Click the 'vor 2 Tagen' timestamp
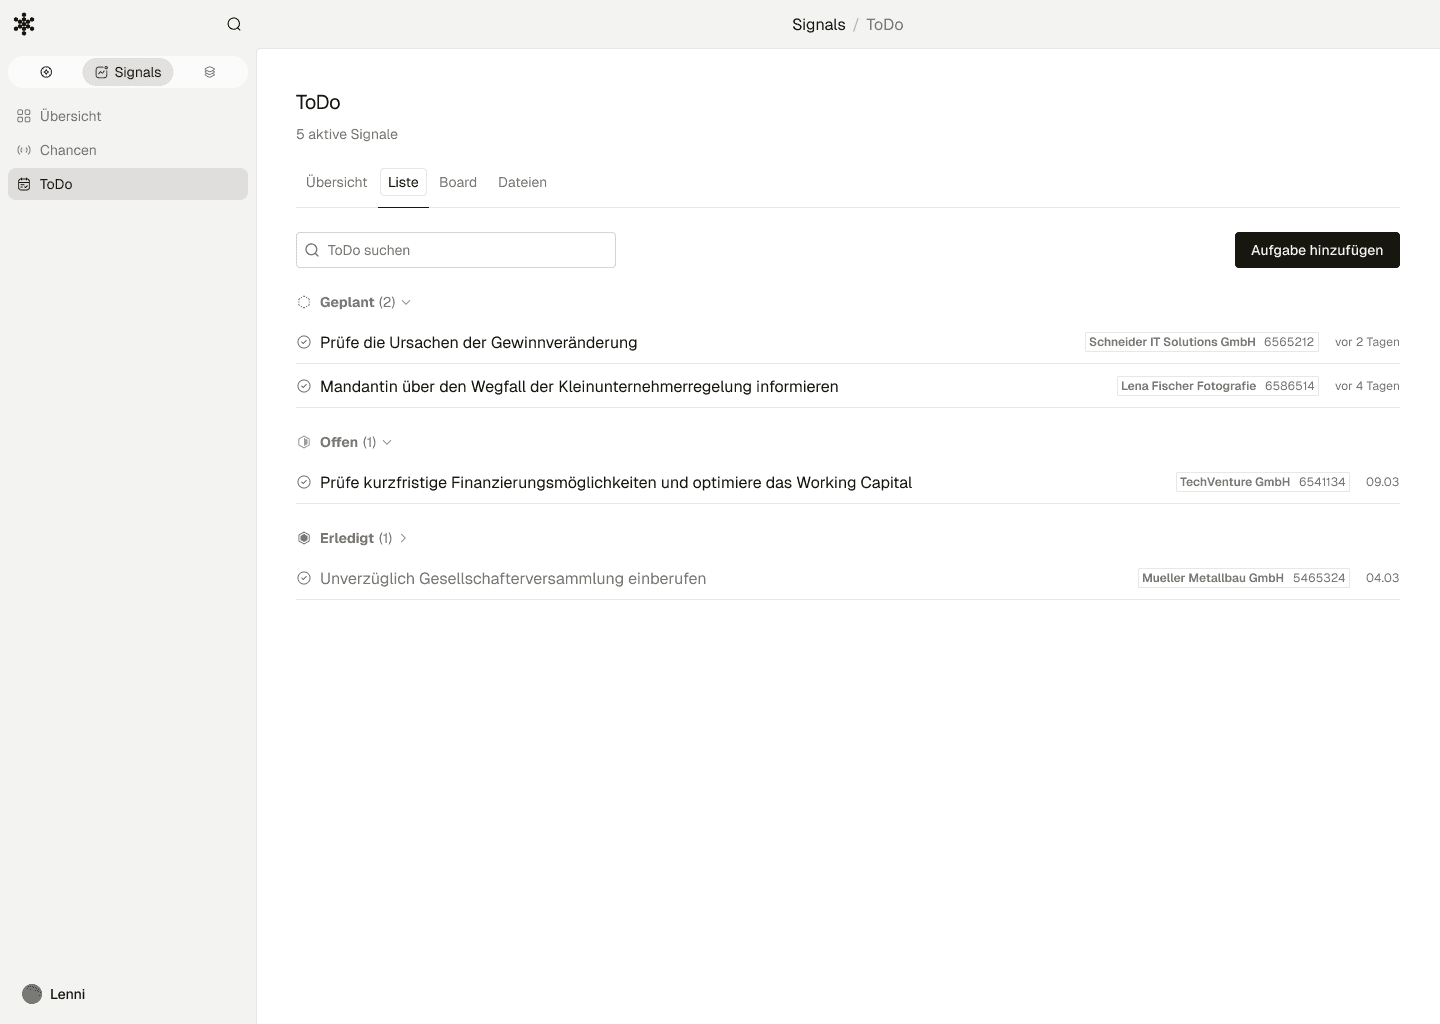The image size is (1440, 1024). (1367, 342)
